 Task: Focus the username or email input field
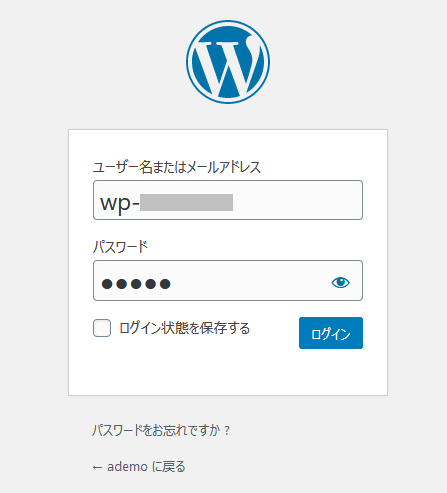click(x=228, y=200)
